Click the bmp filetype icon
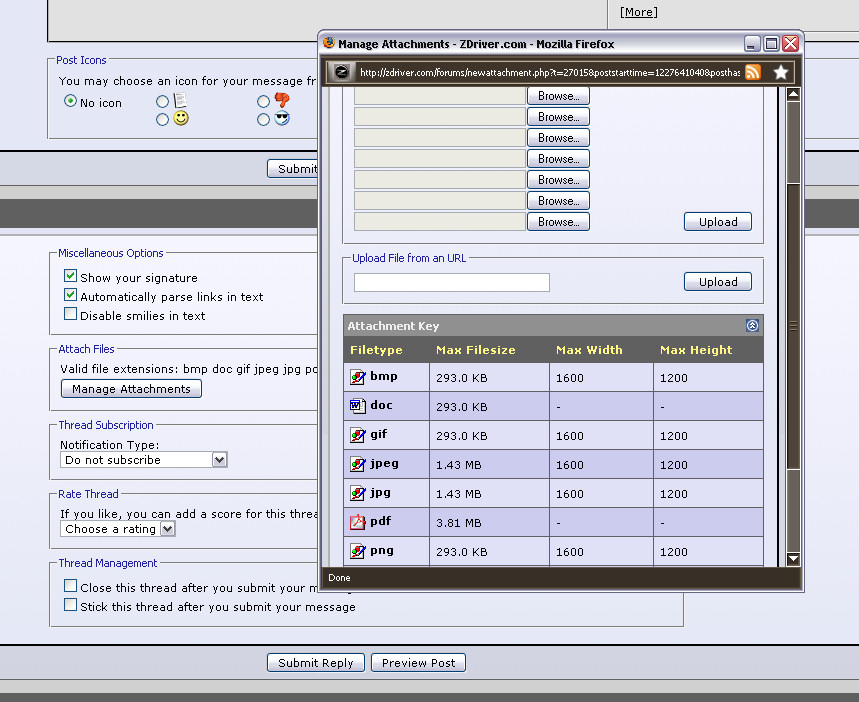The width and height of the screenshot is (859, 702). pyautogui.click(x=358, y=377)
